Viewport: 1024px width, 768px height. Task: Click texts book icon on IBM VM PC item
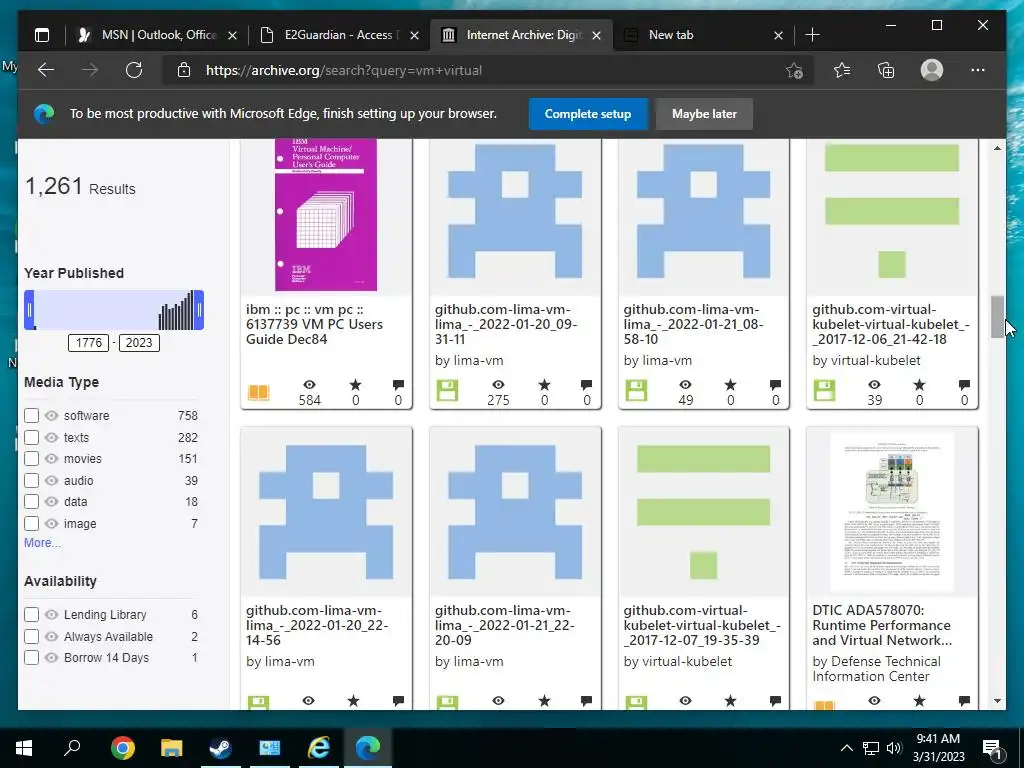(x=258, y=392)
